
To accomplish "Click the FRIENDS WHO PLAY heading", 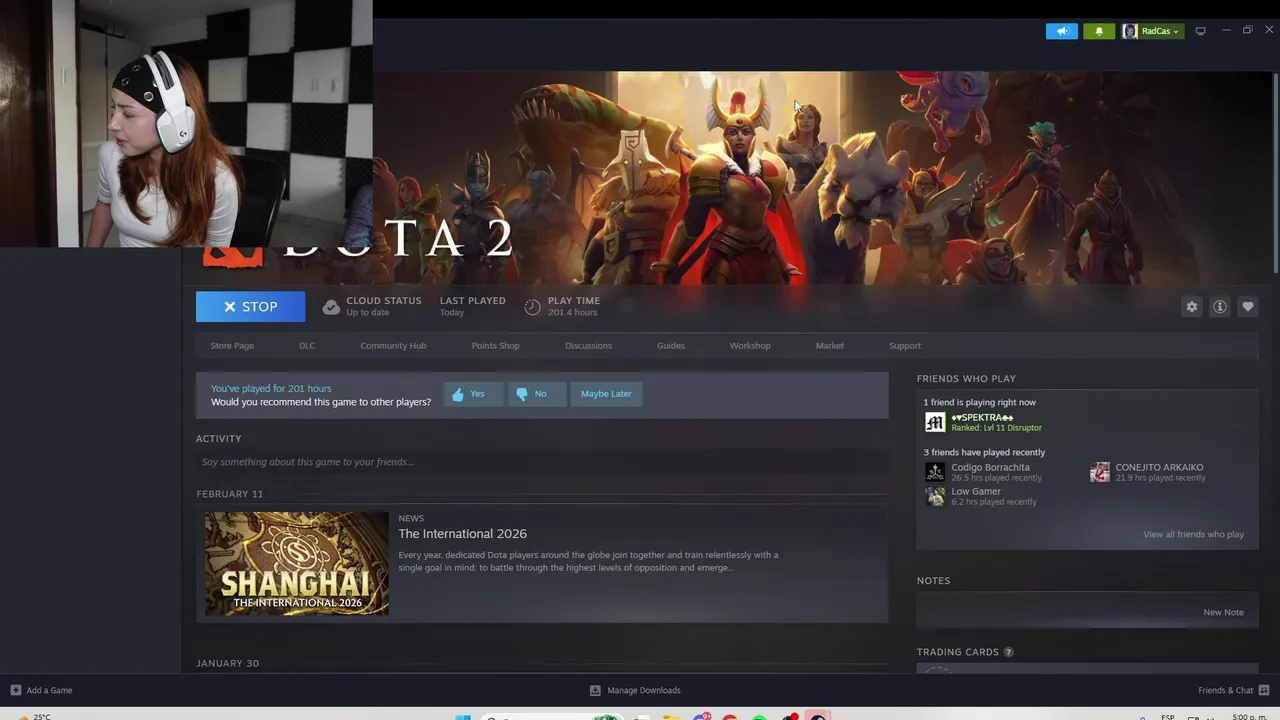I will tap(966, 379).
